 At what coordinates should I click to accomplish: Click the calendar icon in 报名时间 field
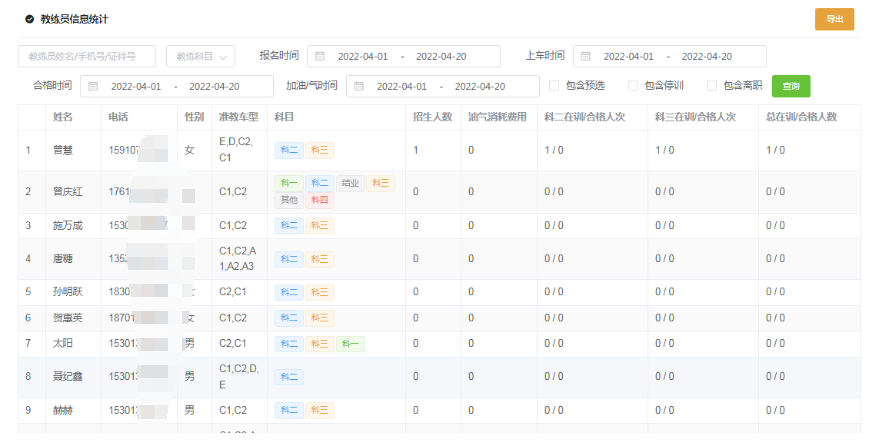pos(320,57)
